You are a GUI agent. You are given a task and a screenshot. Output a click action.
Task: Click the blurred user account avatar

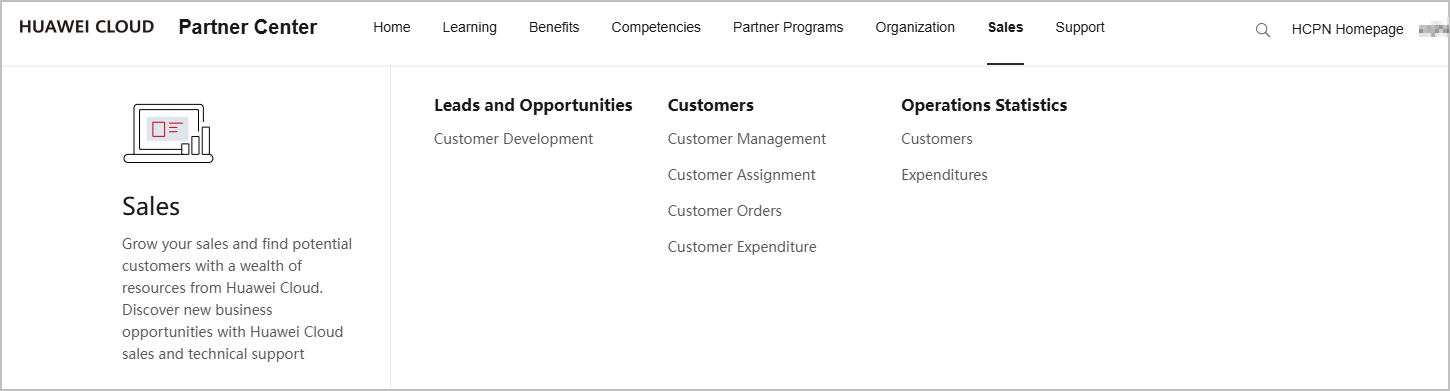coord(1433,29)
